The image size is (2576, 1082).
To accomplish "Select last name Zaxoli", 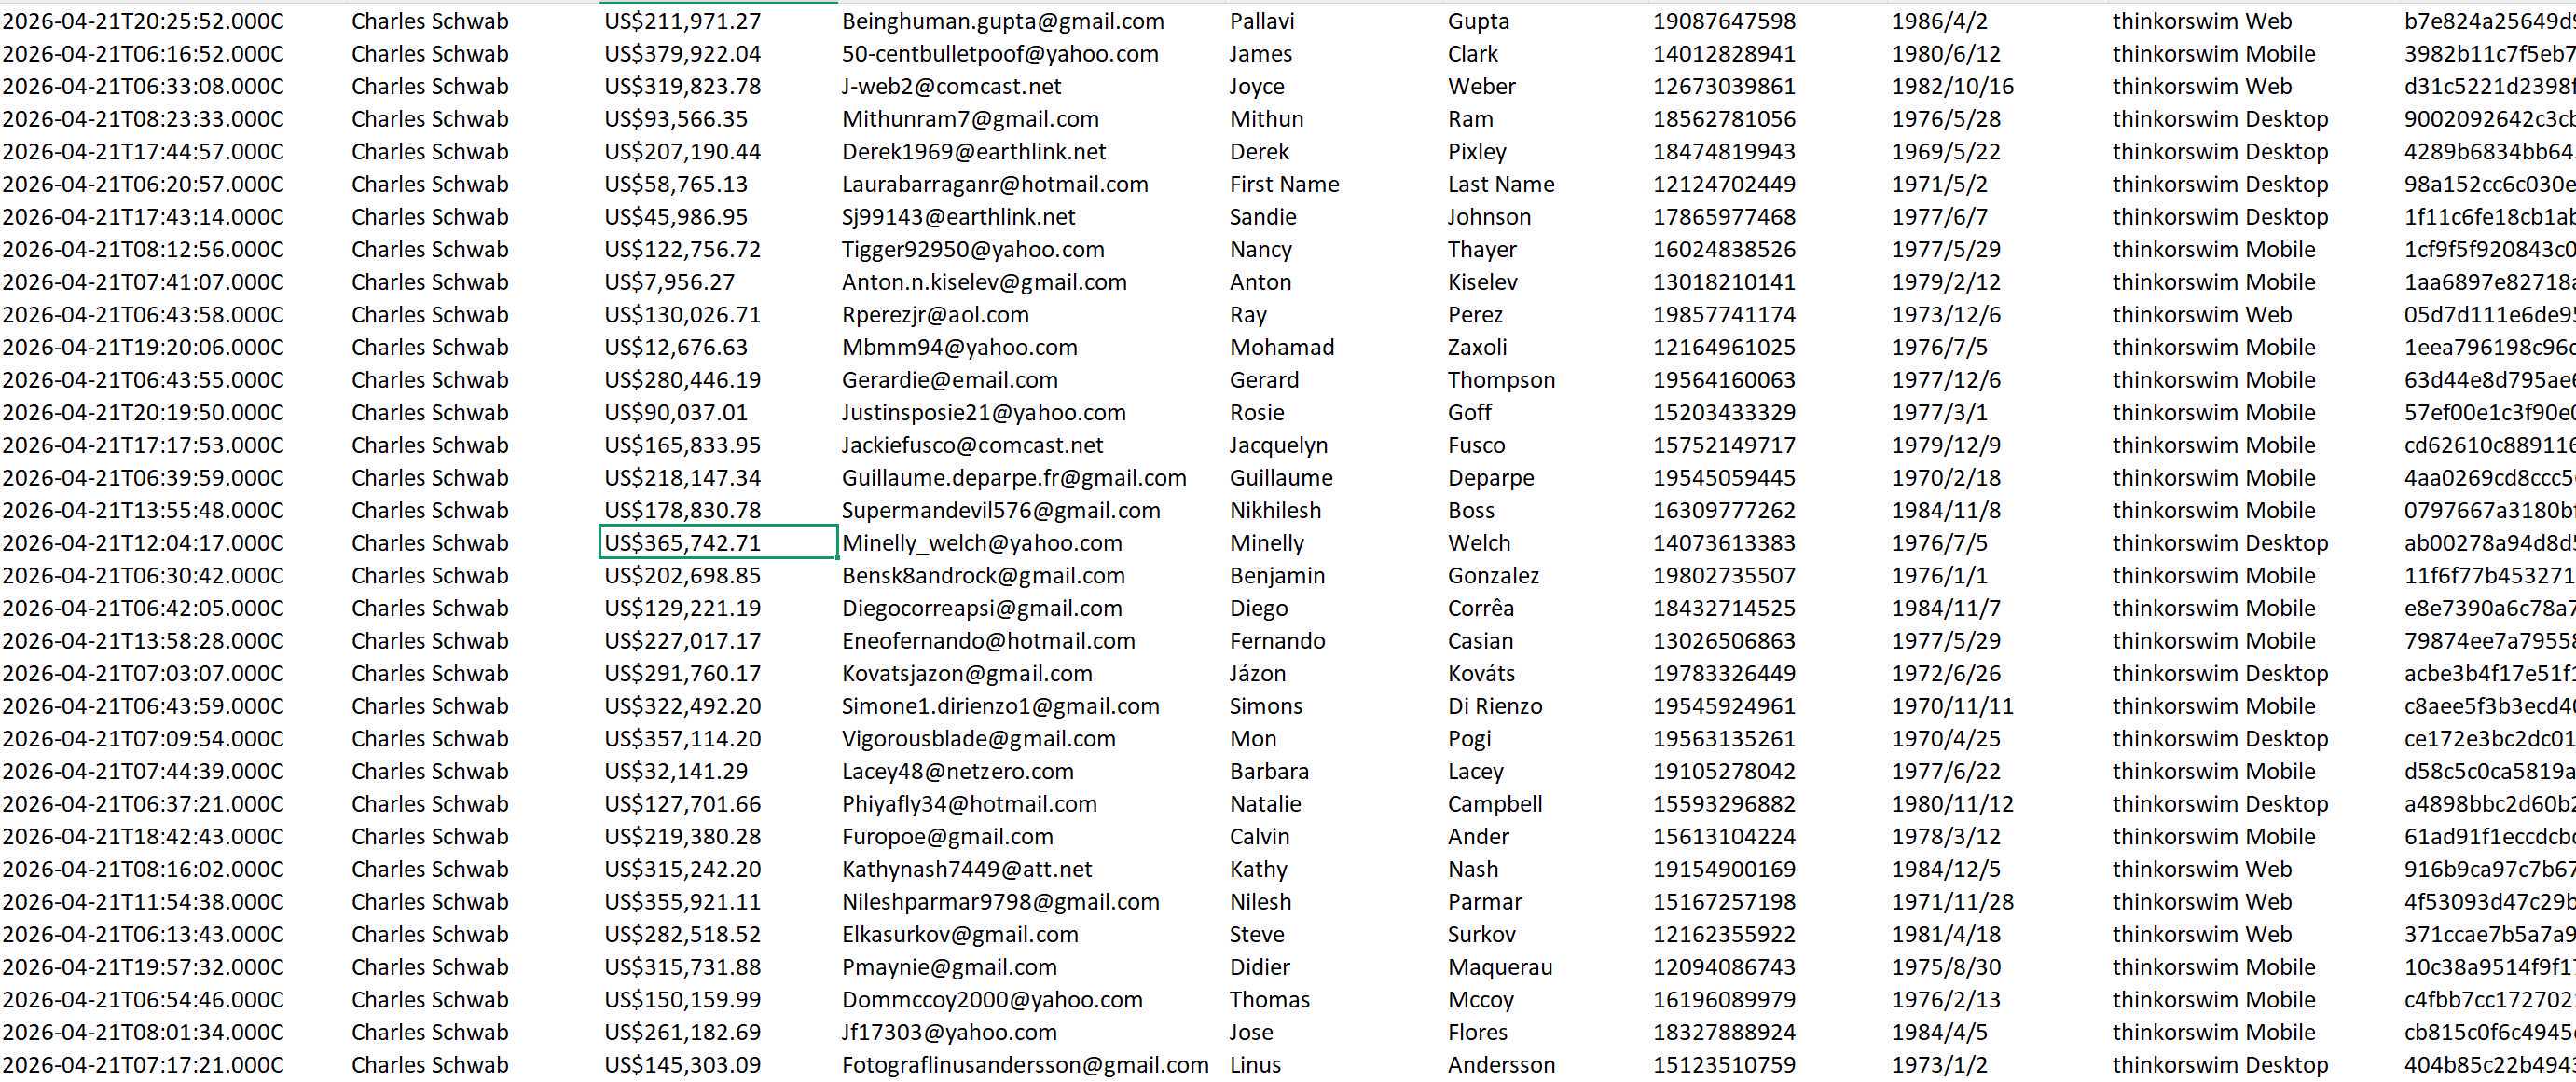I will 1477,348.
